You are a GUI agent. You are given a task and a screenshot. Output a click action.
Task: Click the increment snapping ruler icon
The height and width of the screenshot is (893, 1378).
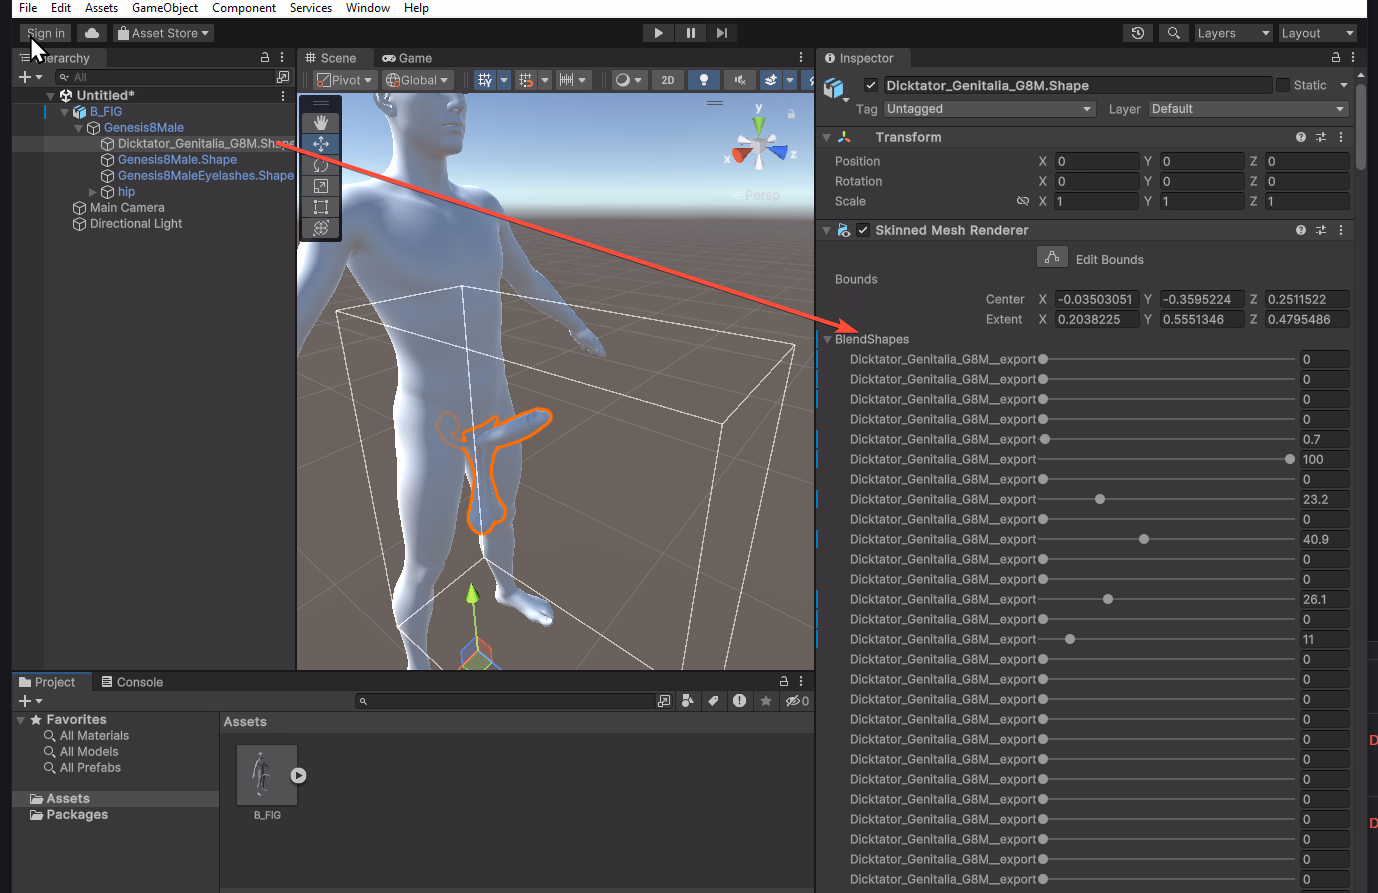tap(566, 80)
